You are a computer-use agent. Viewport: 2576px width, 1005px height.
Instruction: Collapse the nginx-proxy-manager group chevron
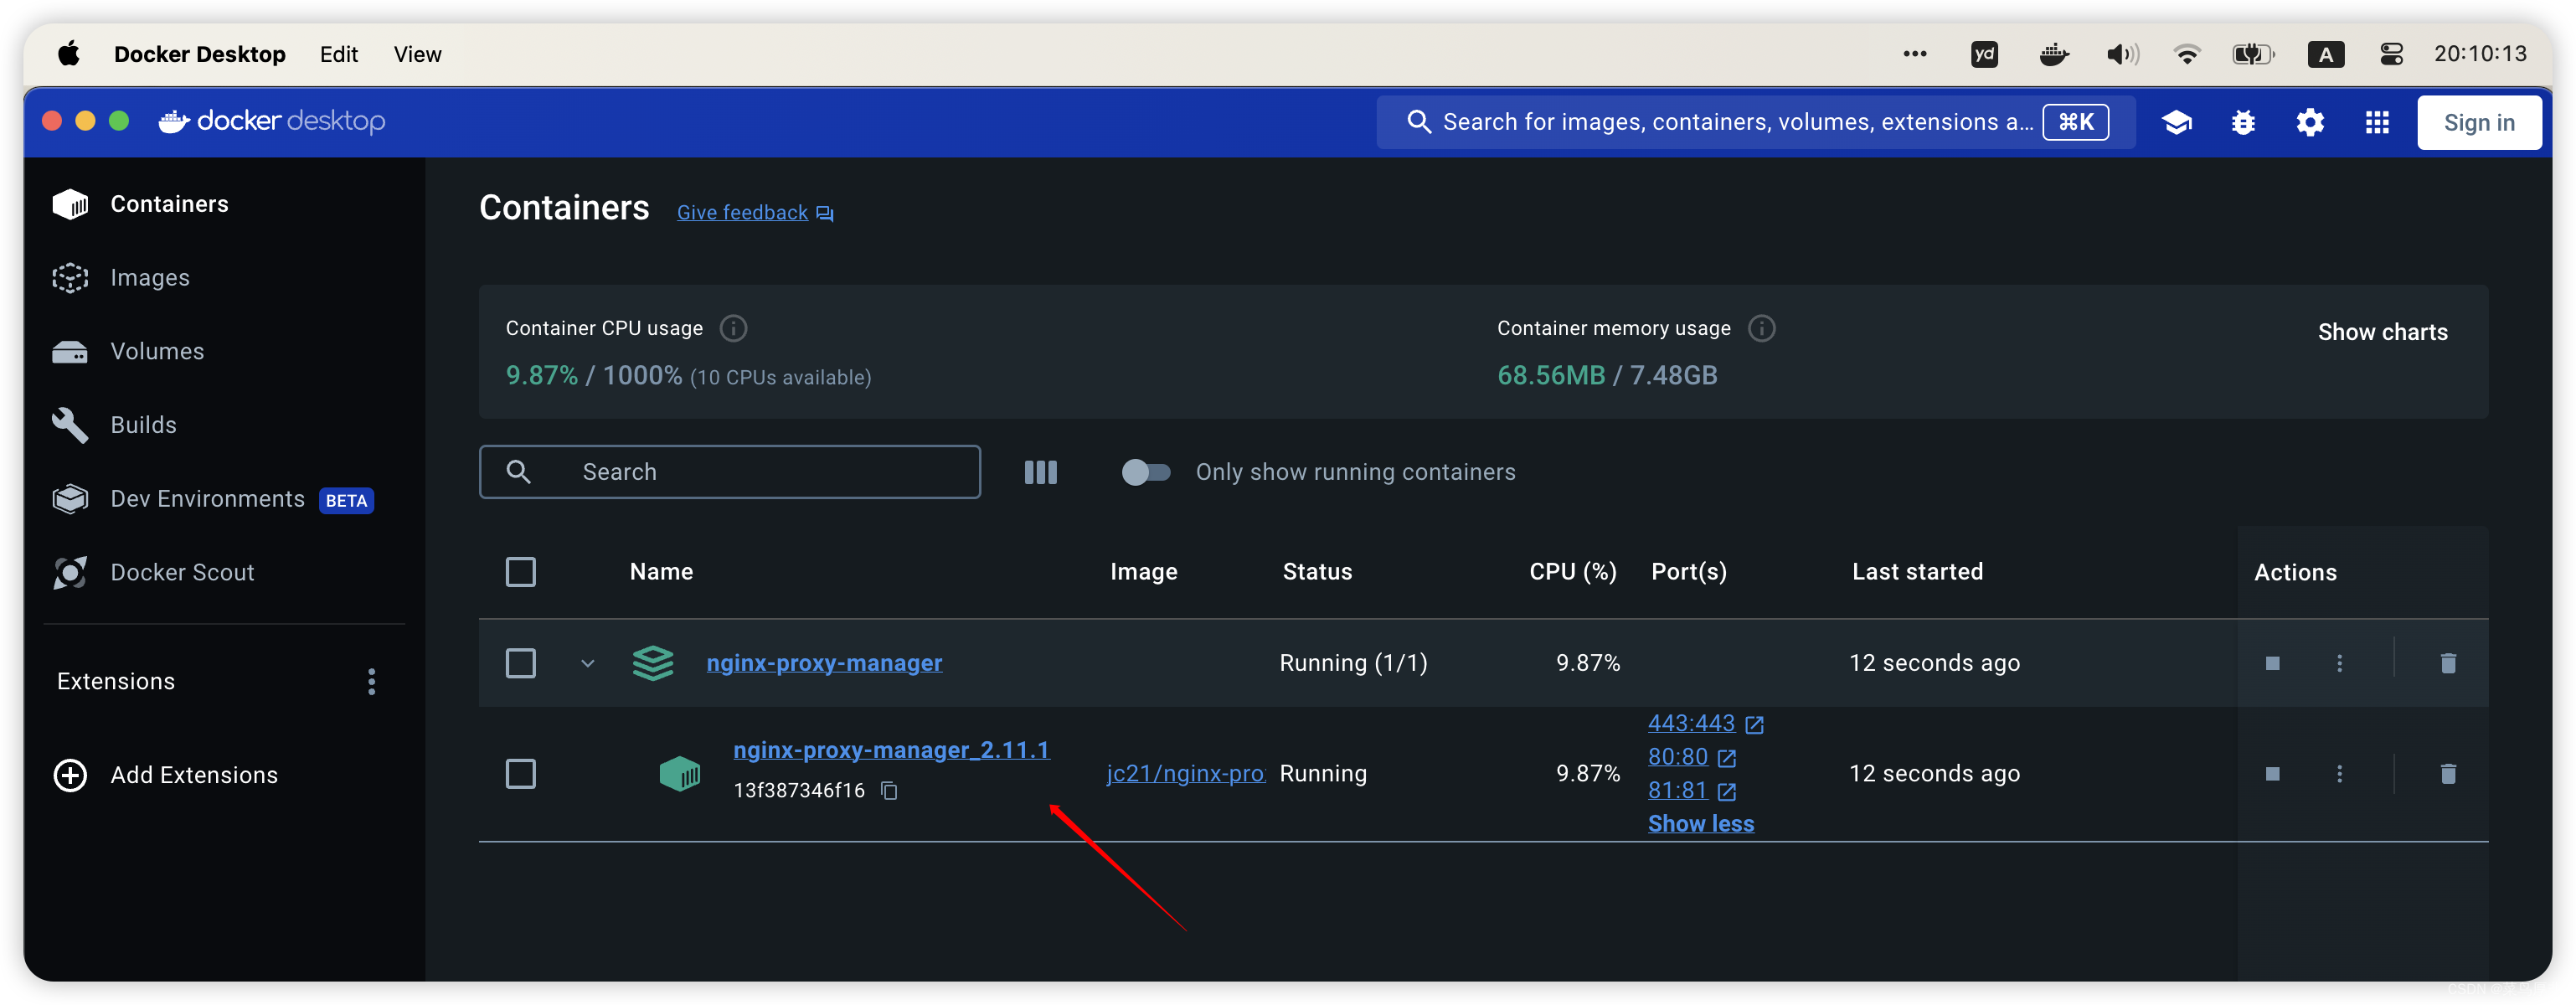(x=588, y=662)
